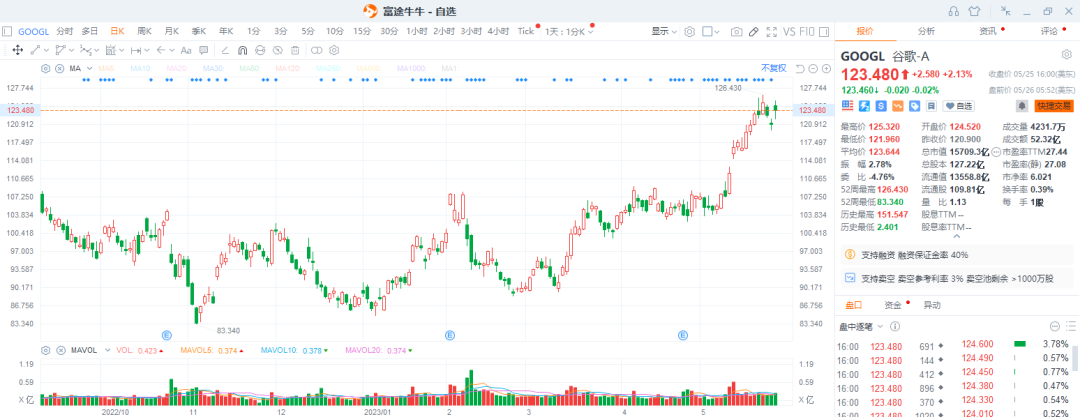
Task: Select the crosshair move cursor tool
Action: point(17,50)
